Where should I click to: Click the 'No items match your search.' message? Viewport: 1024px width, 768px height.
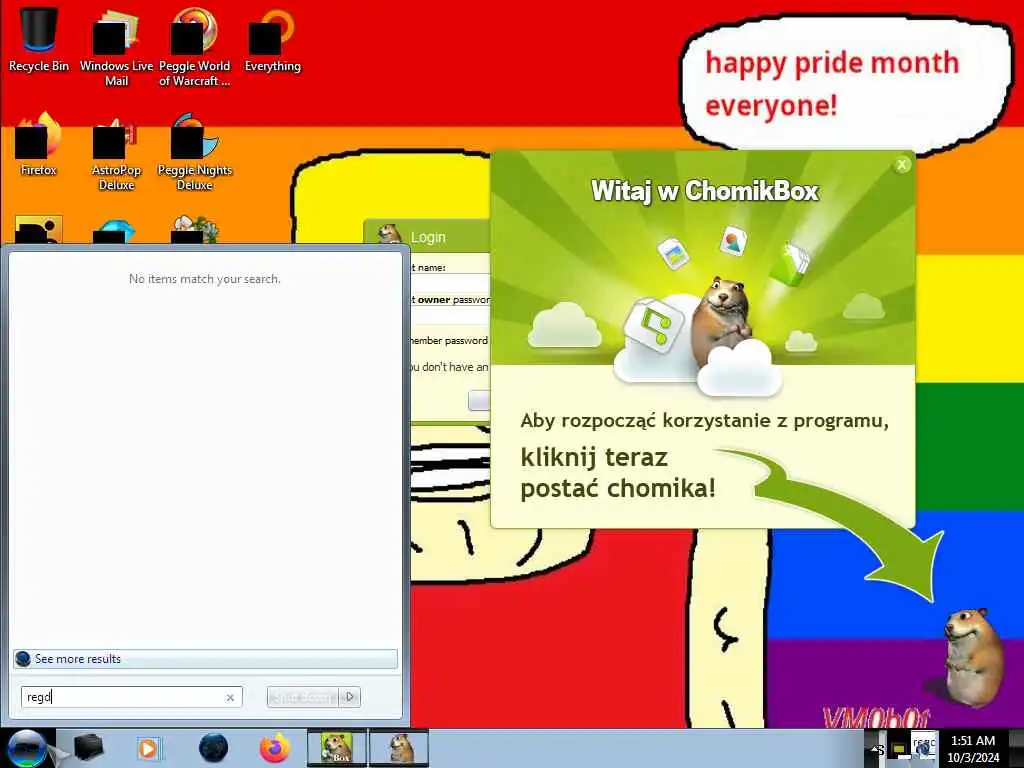coord(204,279)
